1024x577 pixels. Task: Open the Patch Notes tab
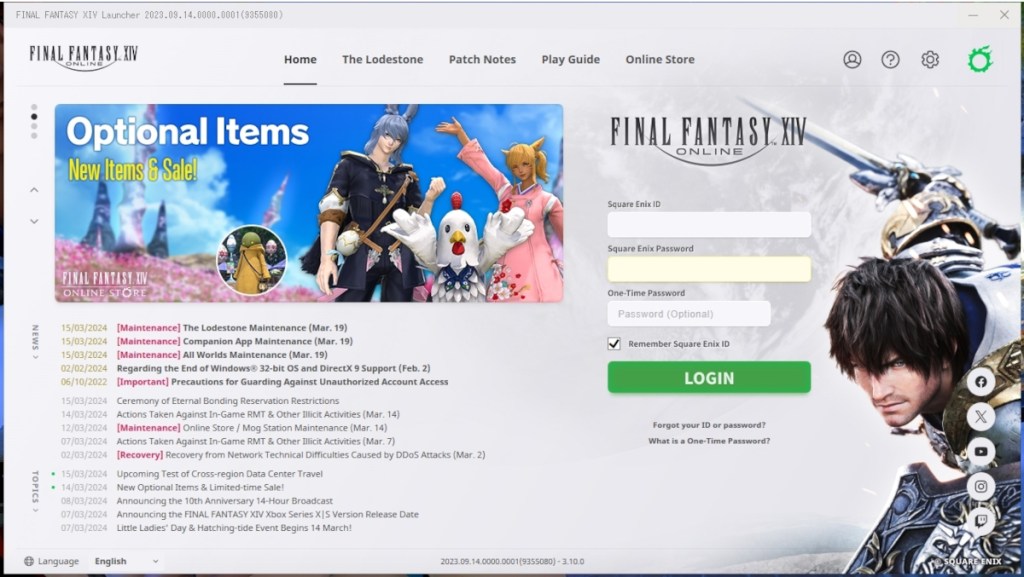[x=482, y=59]
